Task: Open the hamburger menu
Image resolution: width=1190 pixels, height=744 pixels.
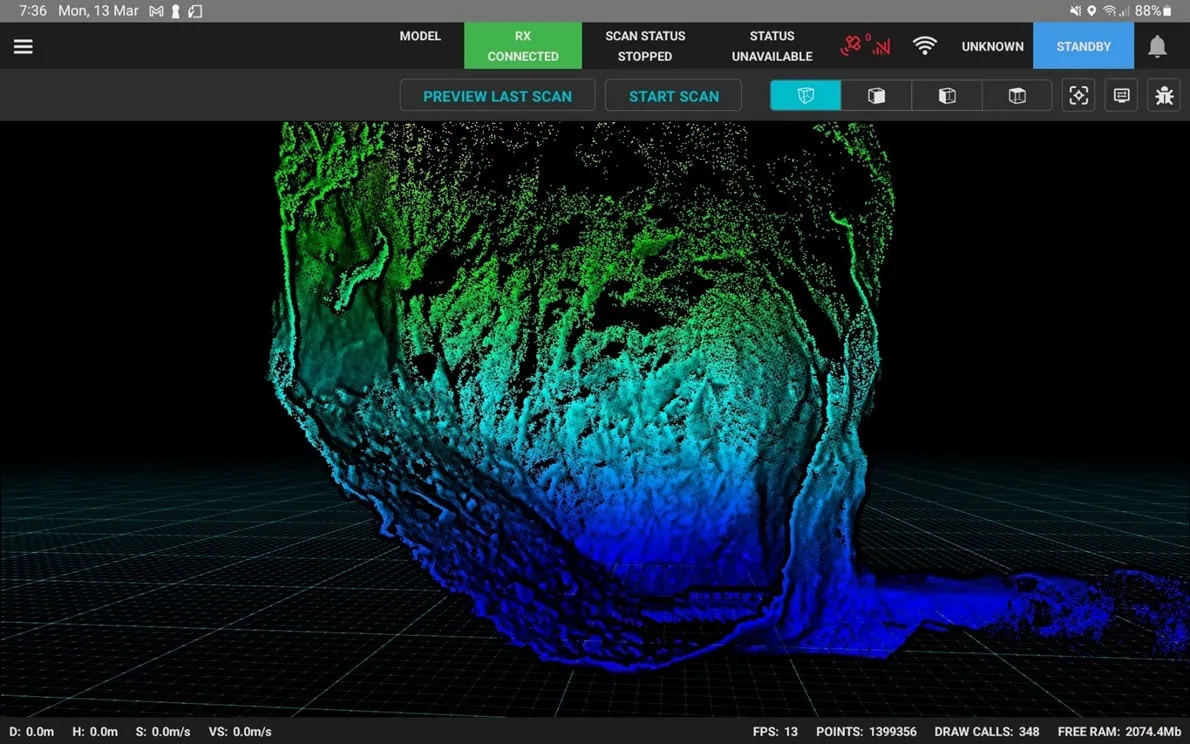Action: (x=23, y=47)
